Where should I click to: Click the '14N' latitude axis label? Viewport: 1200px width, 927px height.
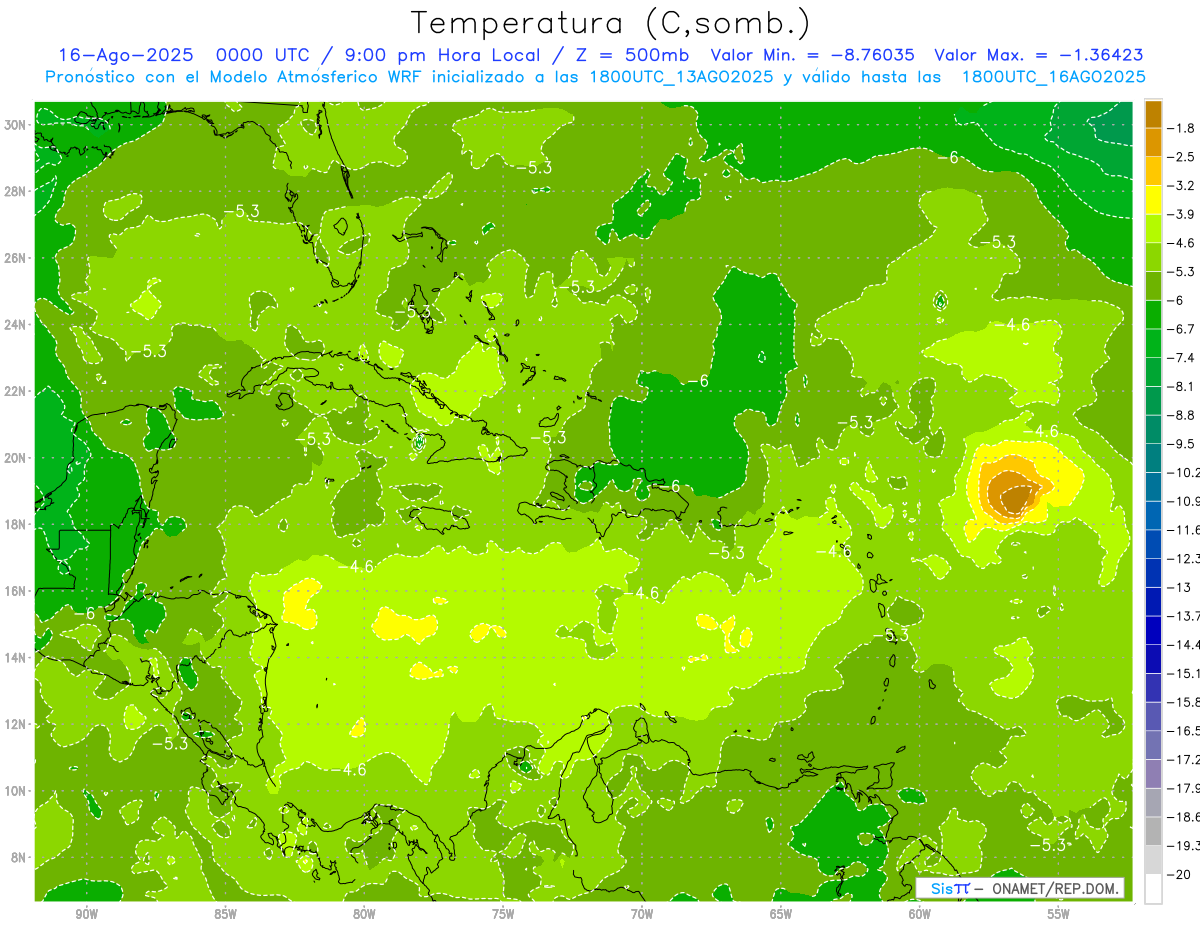coord(16,657)
